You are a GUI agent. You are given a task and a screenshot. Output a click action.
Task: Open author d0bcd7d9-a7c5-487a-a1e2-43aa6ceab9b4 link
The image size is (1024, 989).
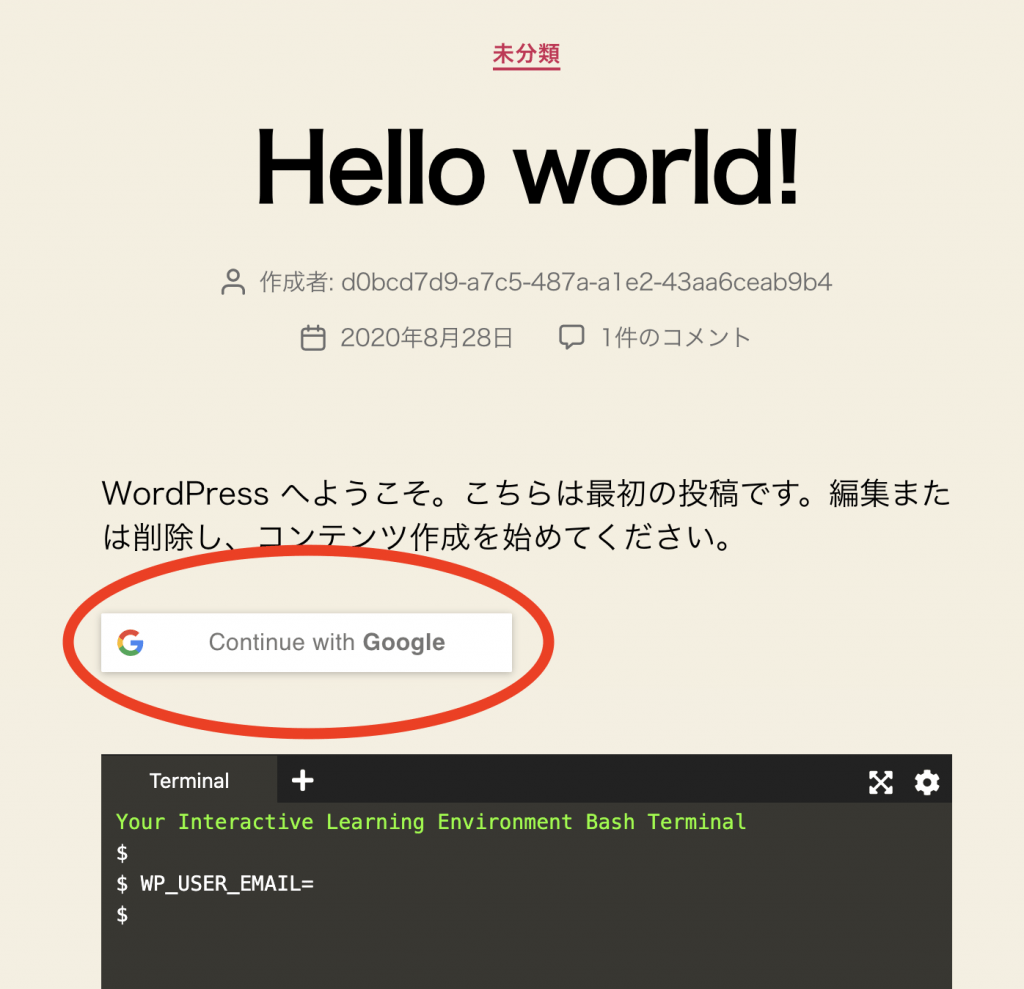pyautogui.click(x=586, y=282)
